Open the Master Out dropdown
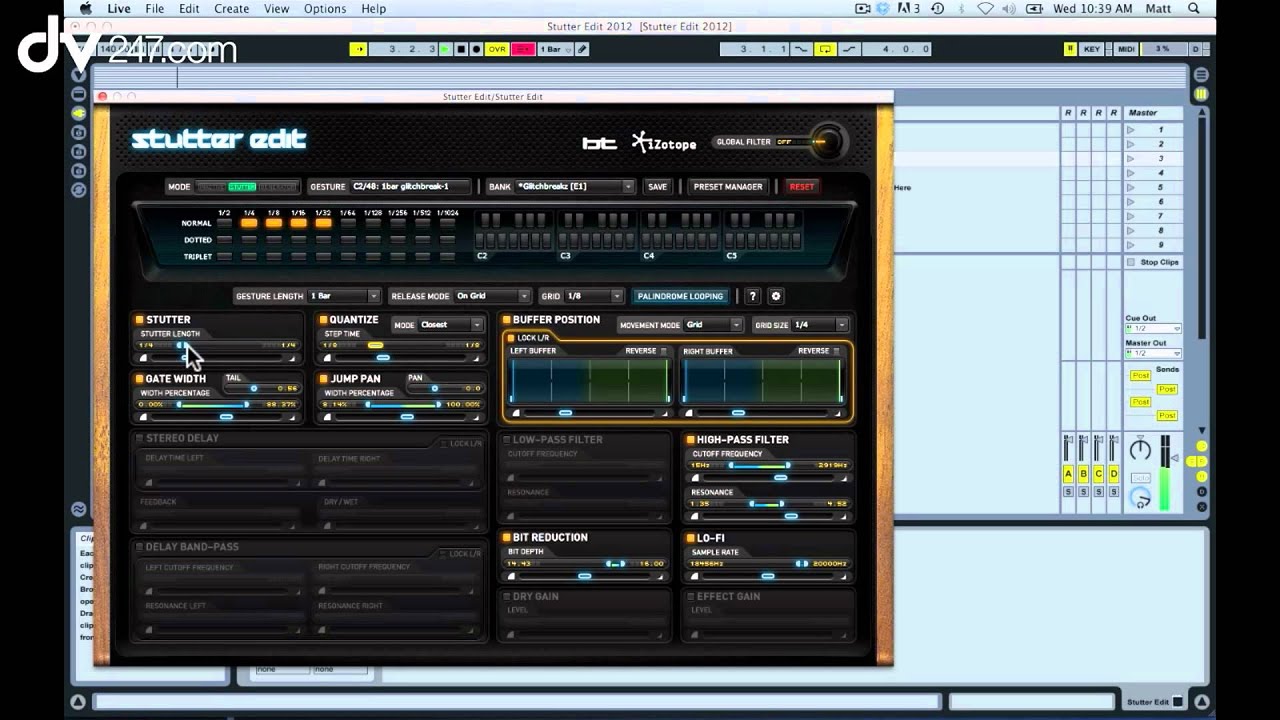 tap(1153, 353)
